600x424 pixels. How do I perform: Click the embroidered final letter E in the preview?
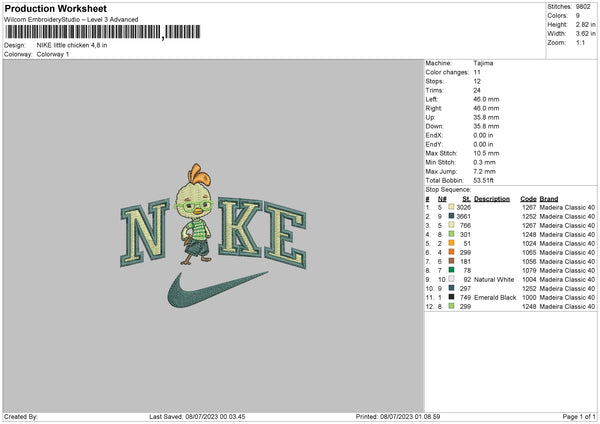tap(285, 235)
